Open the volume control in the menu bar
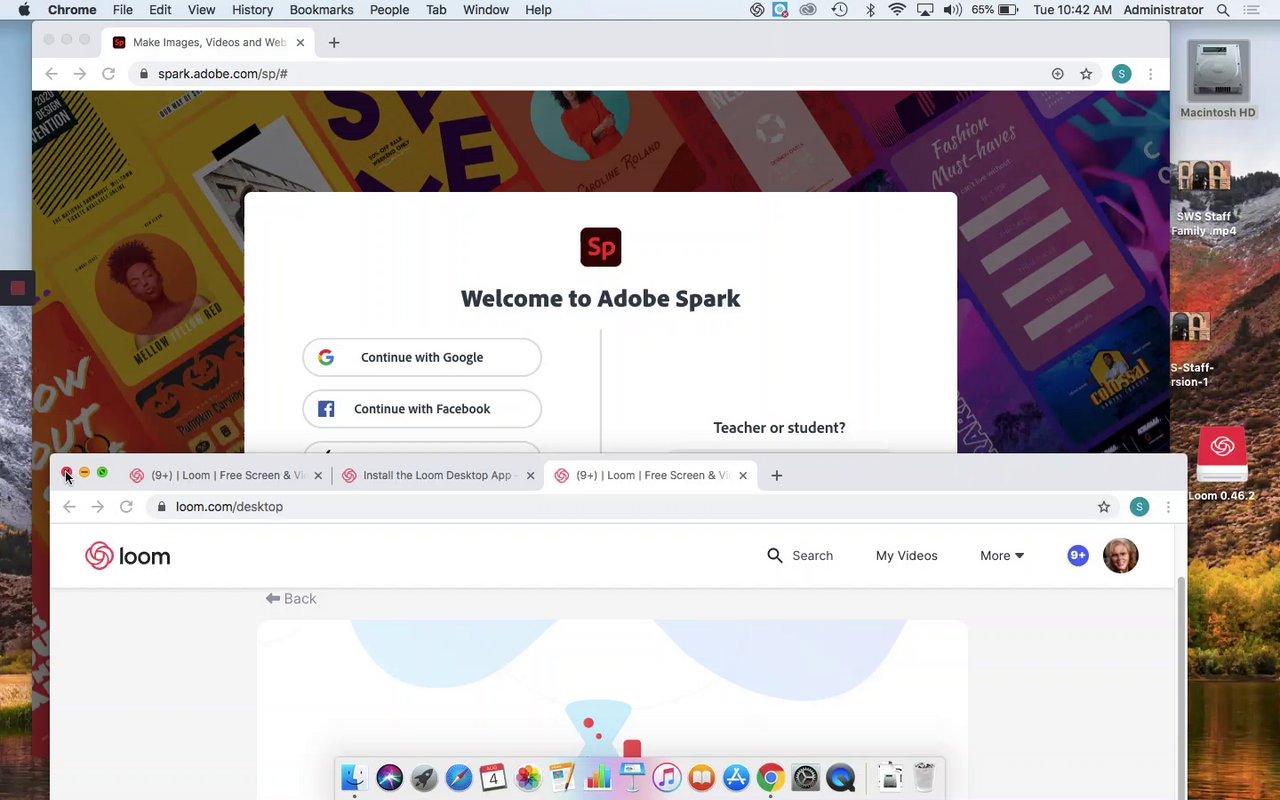1280x800 pixels. tap(952, 10)
